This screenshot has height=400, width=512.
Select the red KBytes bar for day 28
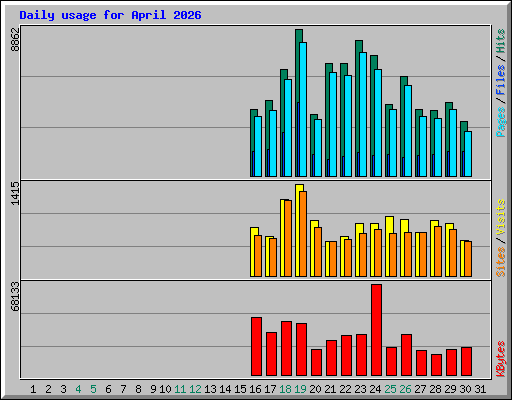[436, 365]
